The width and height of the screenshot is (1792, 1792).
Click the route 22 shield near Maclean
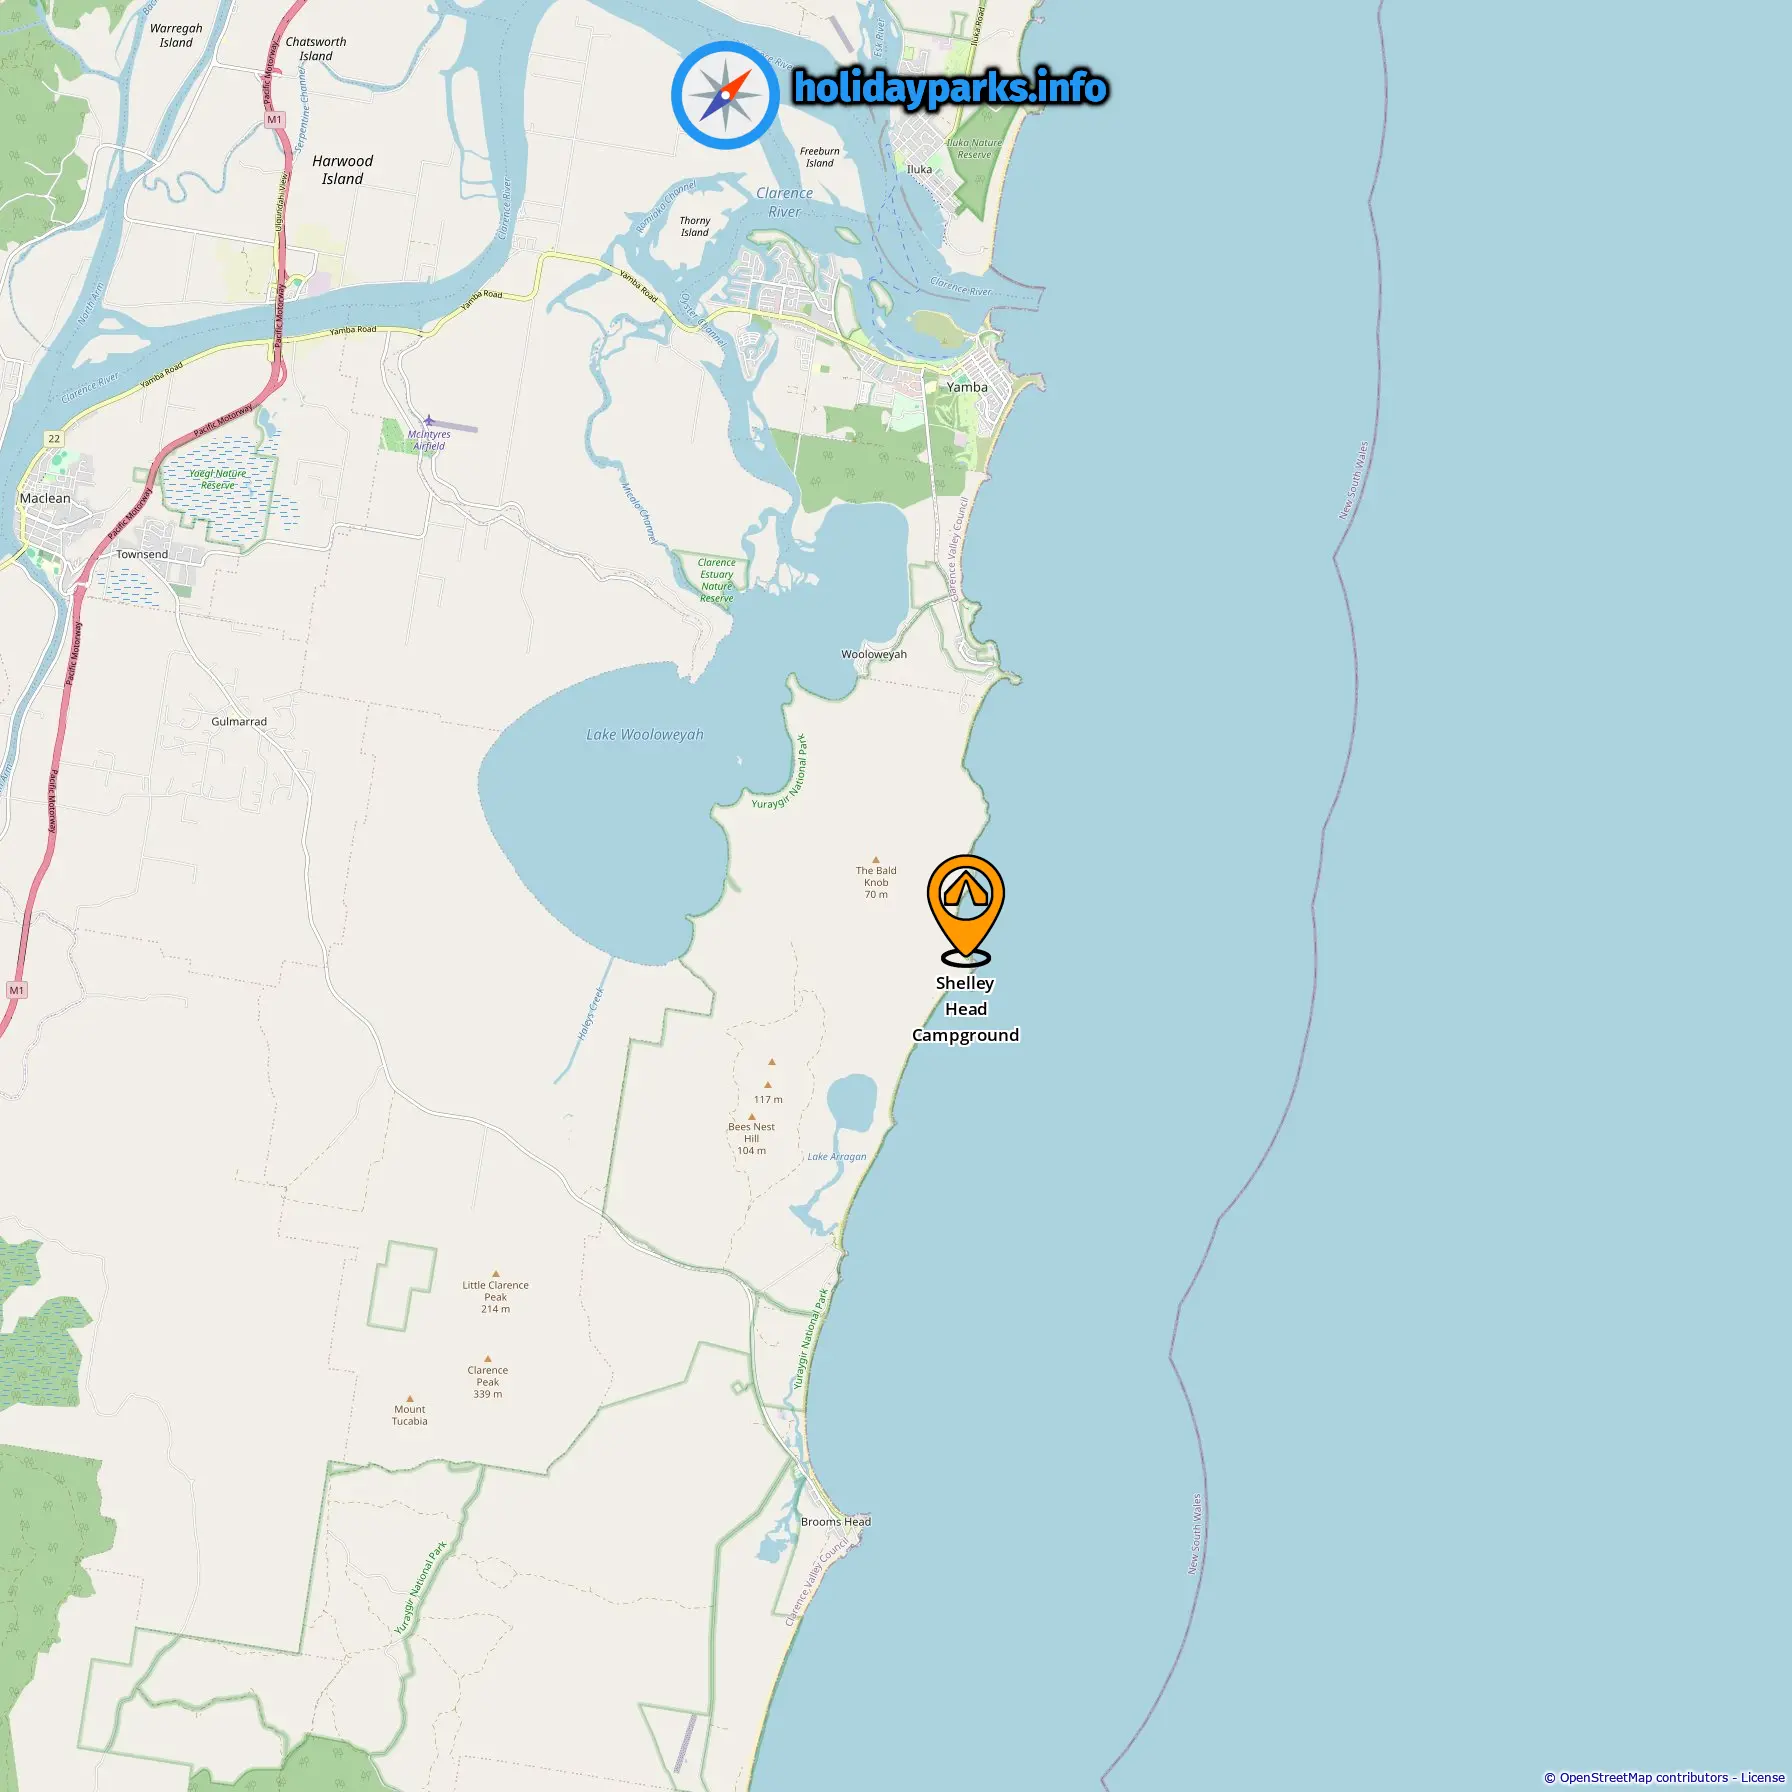click(x=54, y=438)
